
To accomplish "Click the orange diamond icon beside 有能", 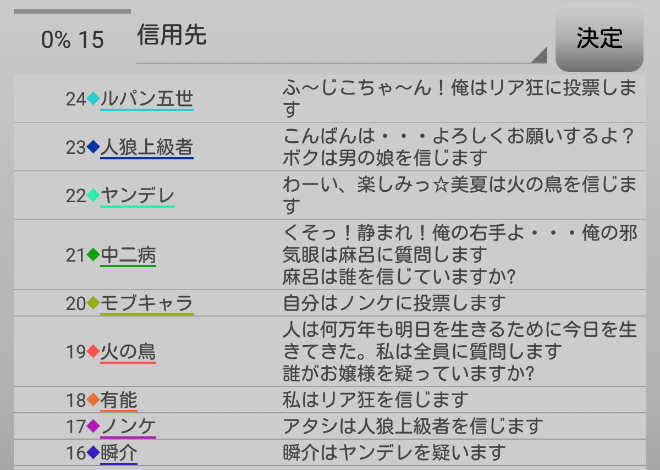I will click(94, 400).
